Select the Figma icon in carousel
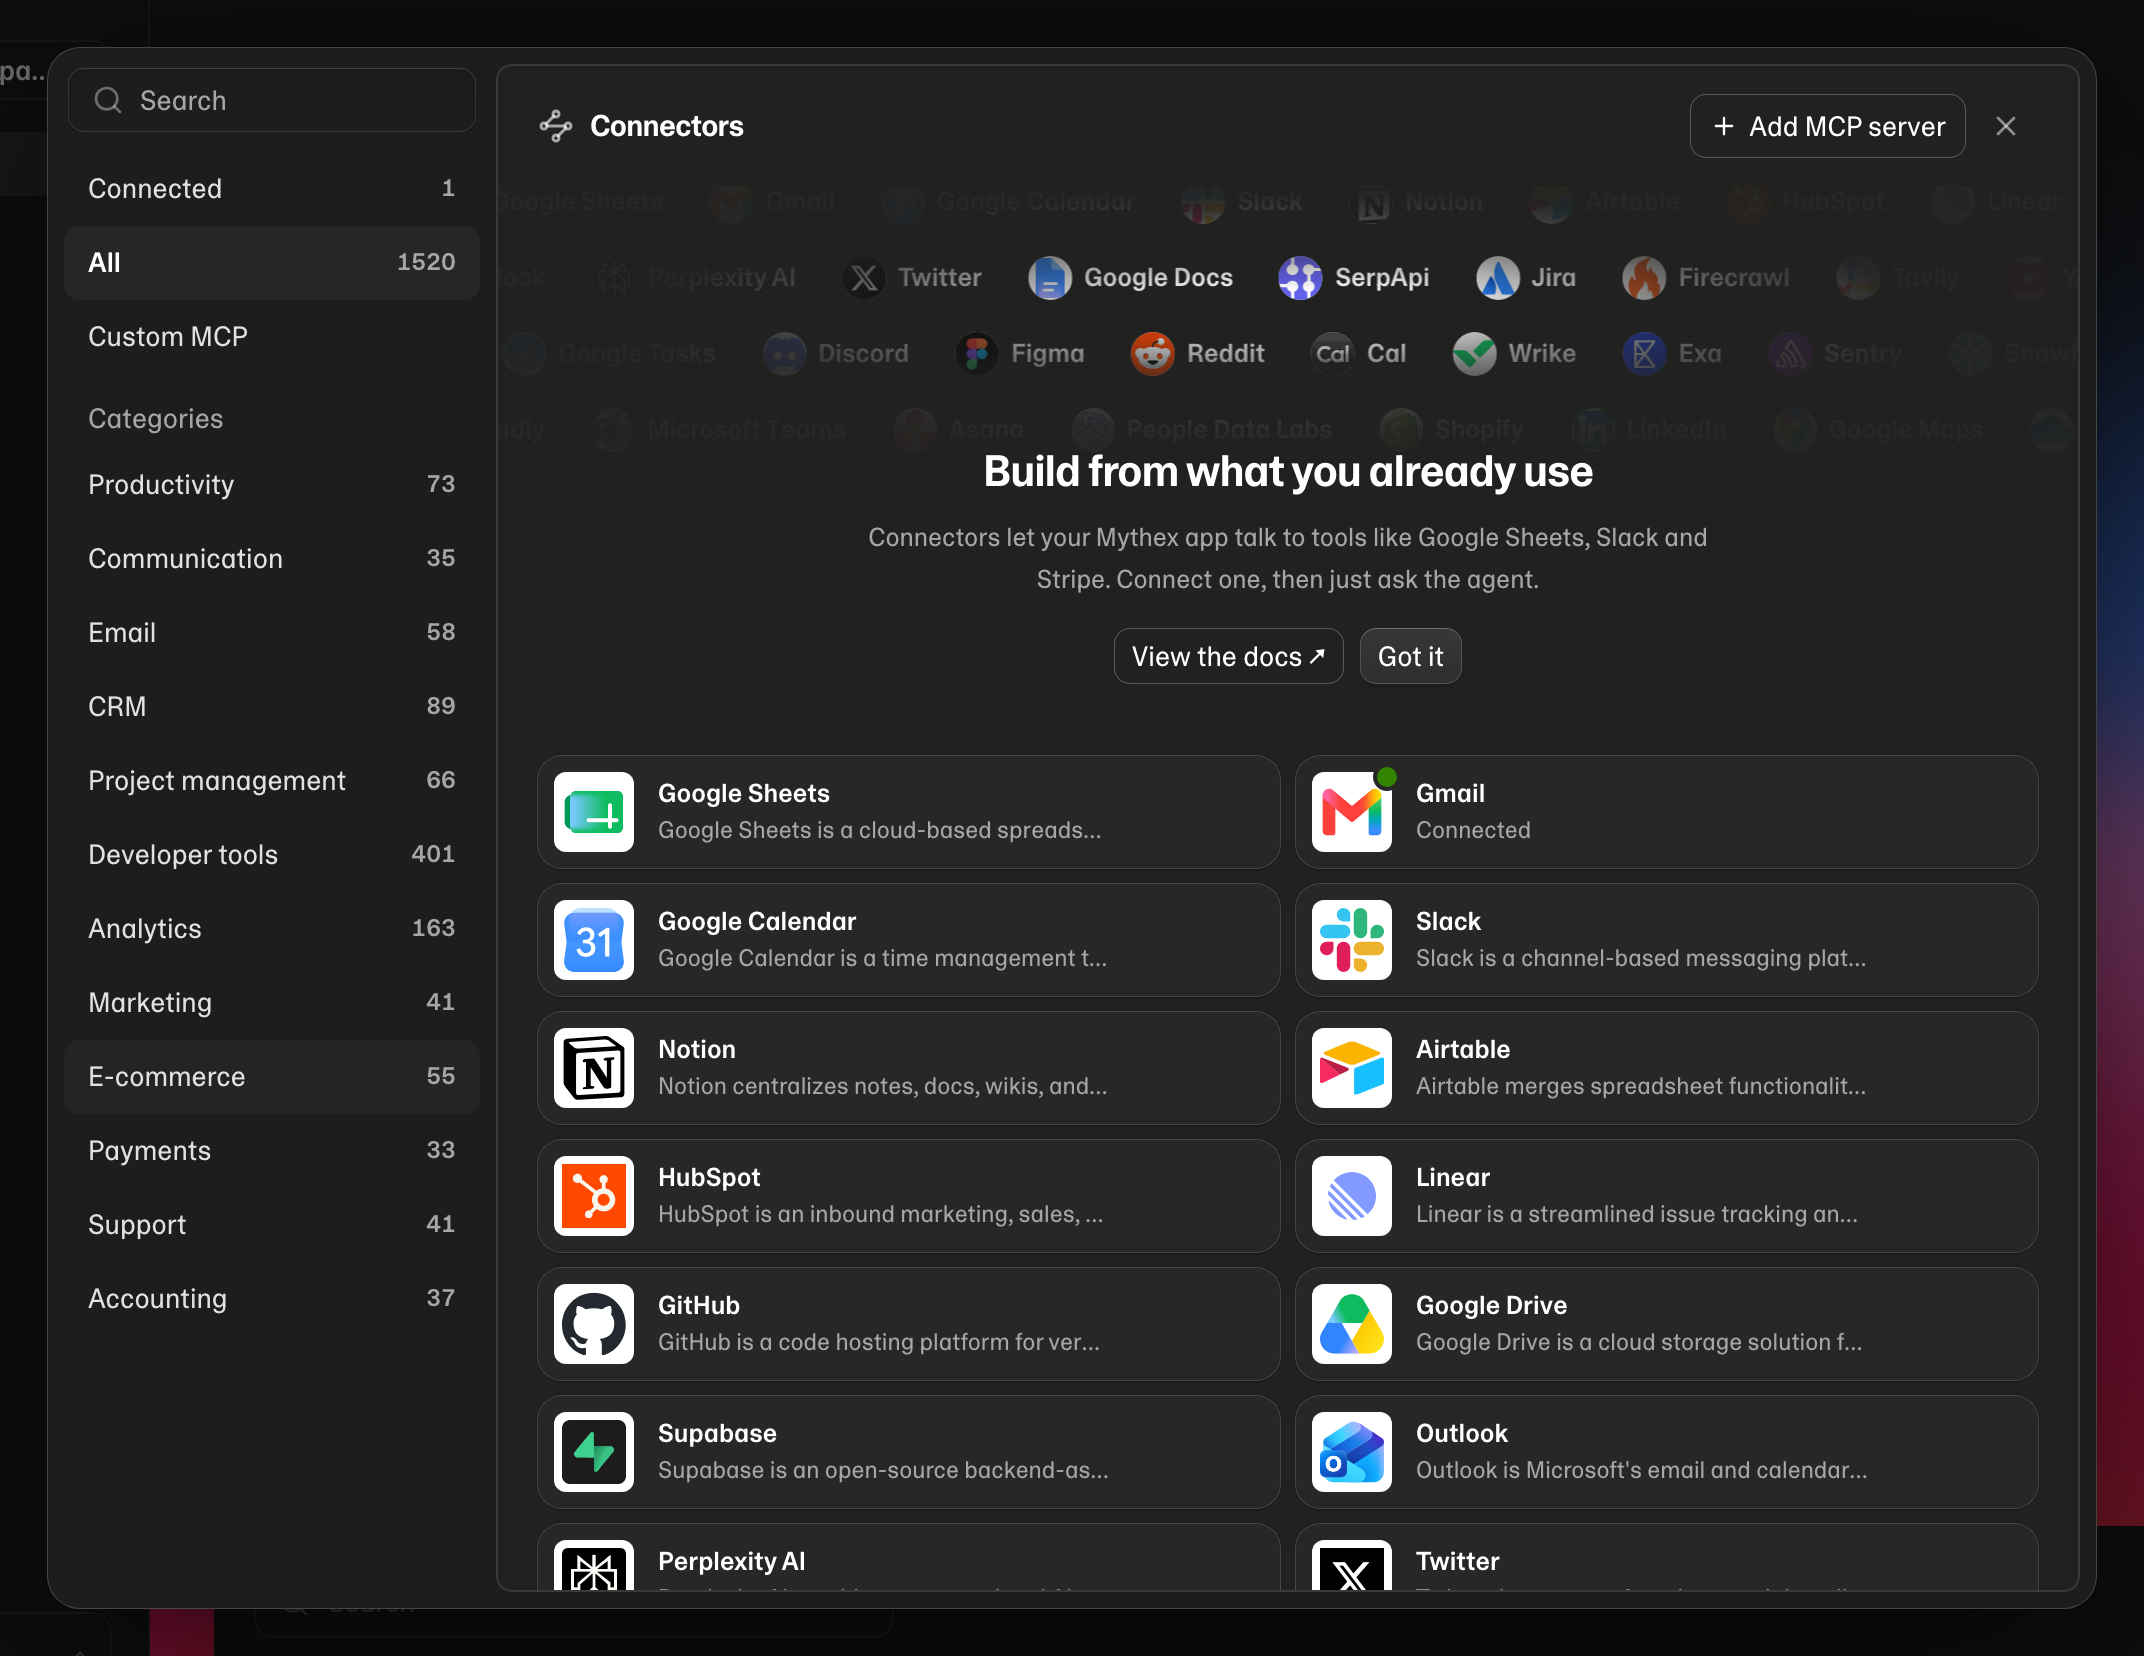 977,354
